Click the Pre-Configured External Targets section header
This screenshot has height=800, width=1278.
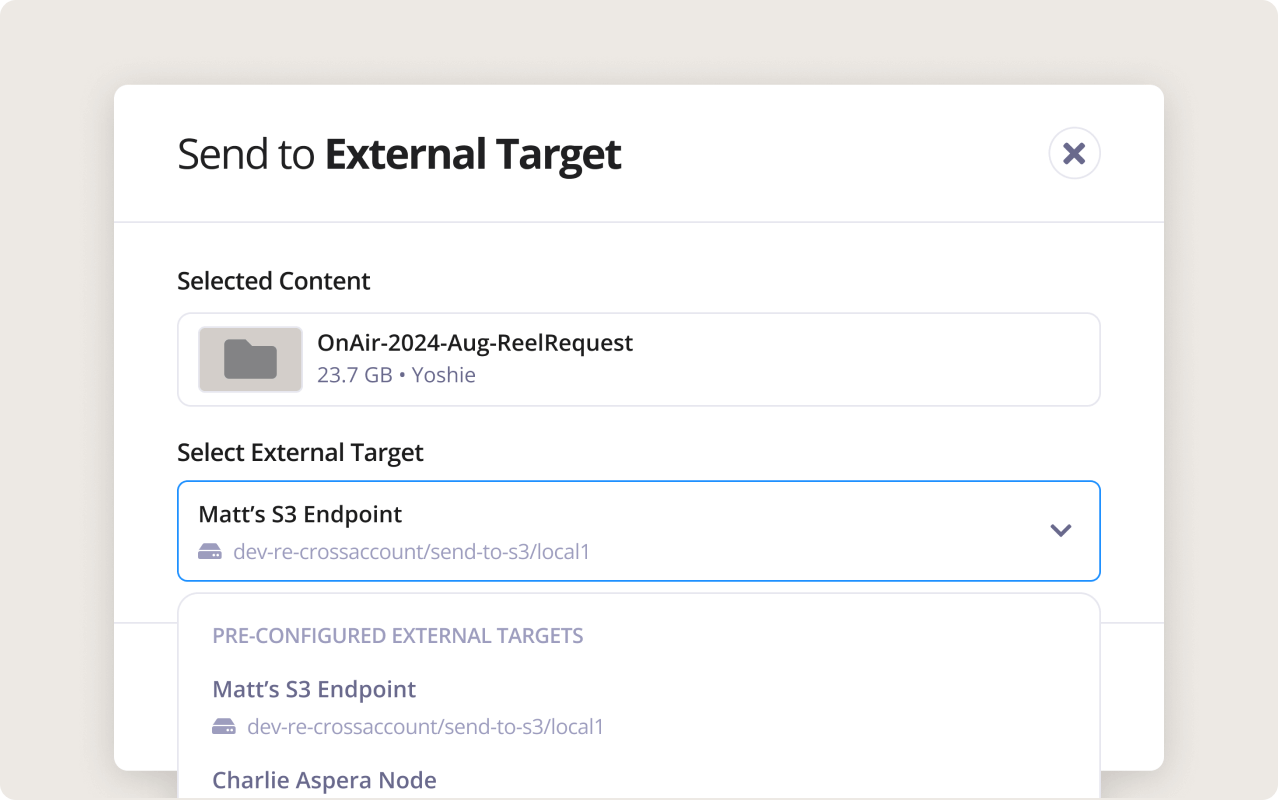[397, 636]
